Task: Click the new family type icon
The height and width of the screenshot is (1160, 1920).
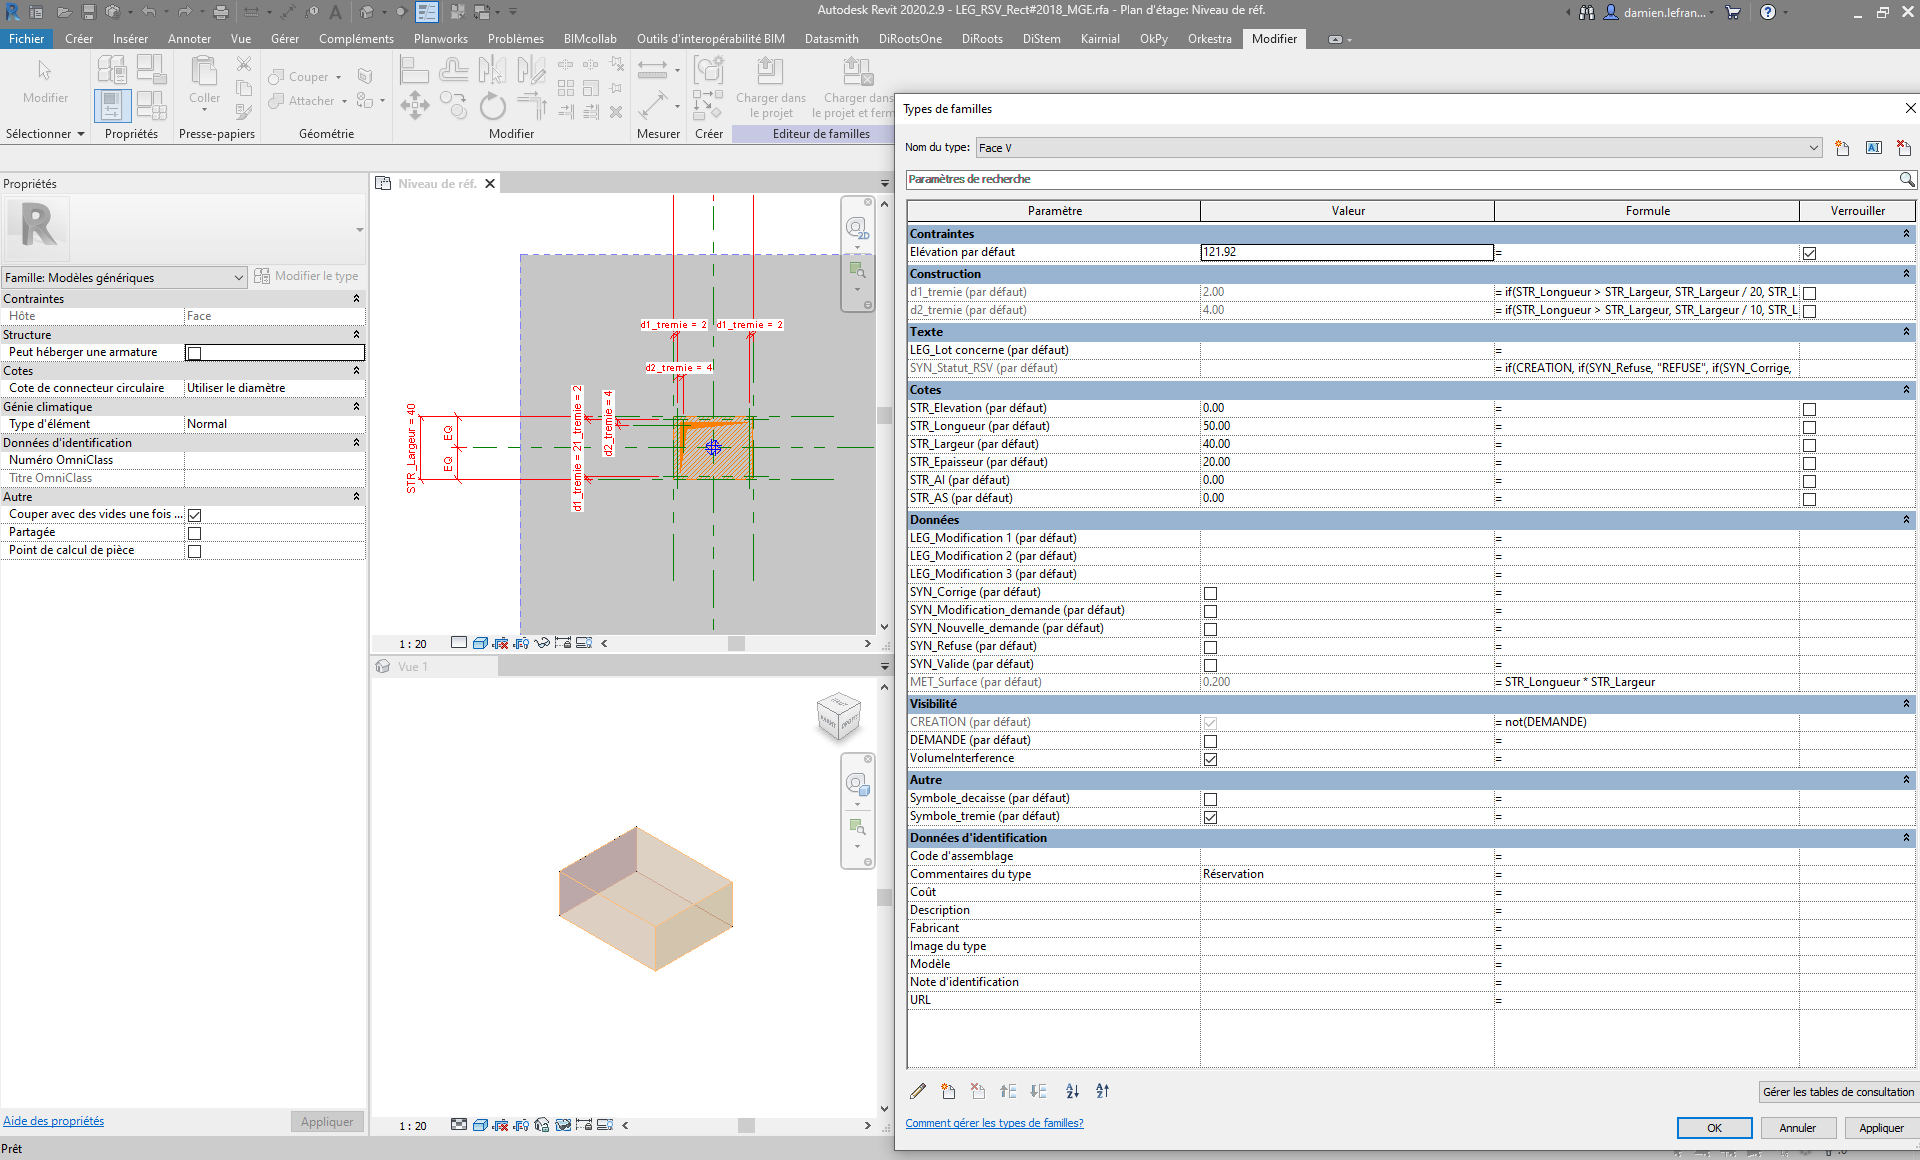Action: pos(1842,148)
